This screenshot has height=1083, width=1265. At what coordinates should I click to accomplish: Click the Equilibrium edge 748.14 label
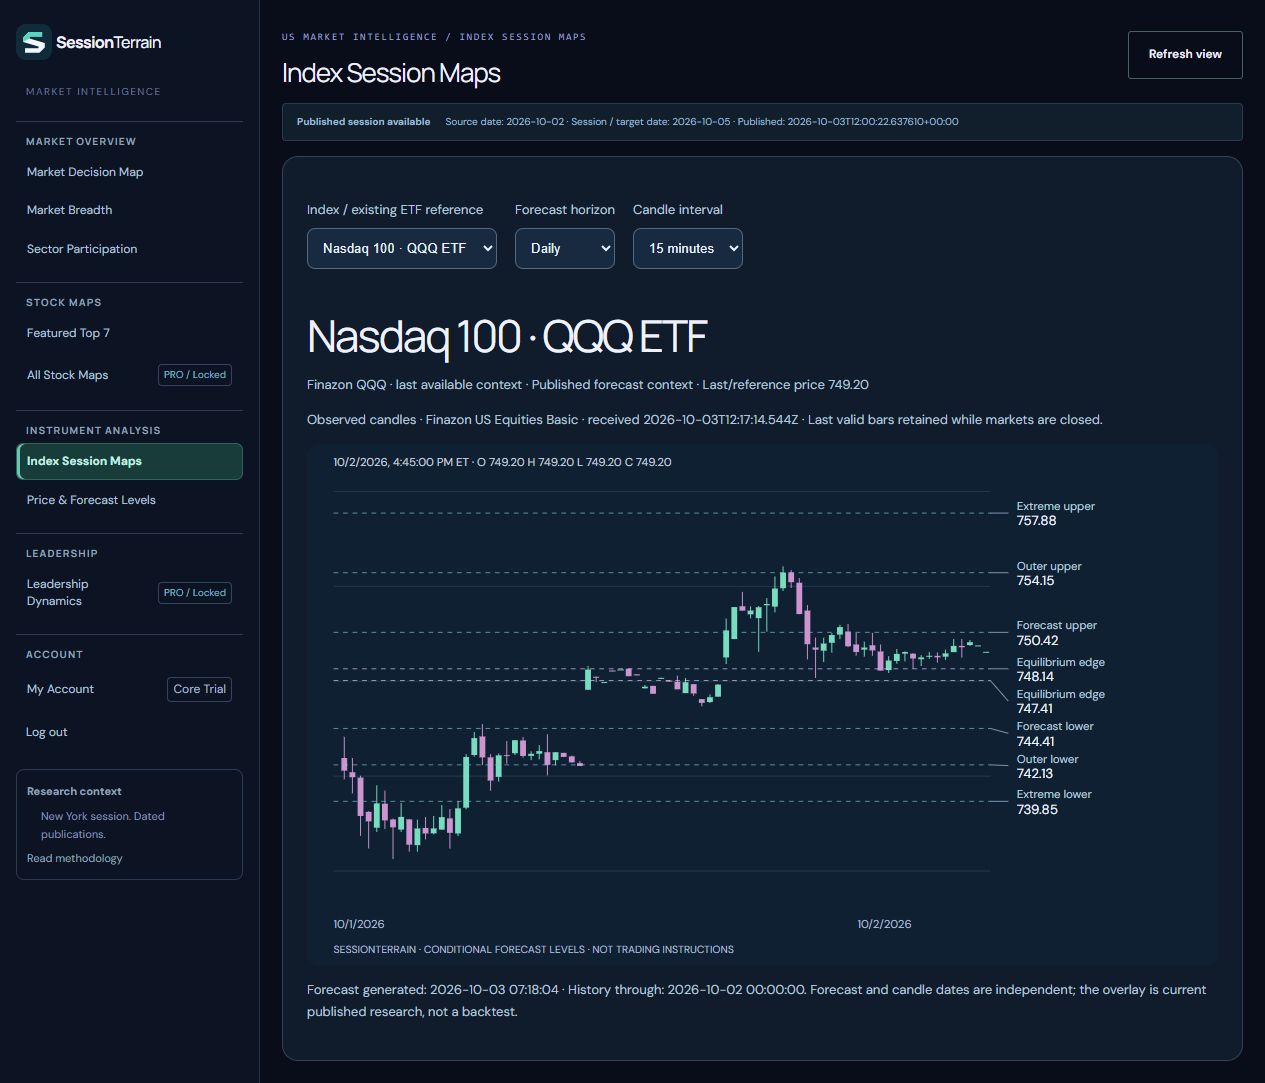[1060, 669]
